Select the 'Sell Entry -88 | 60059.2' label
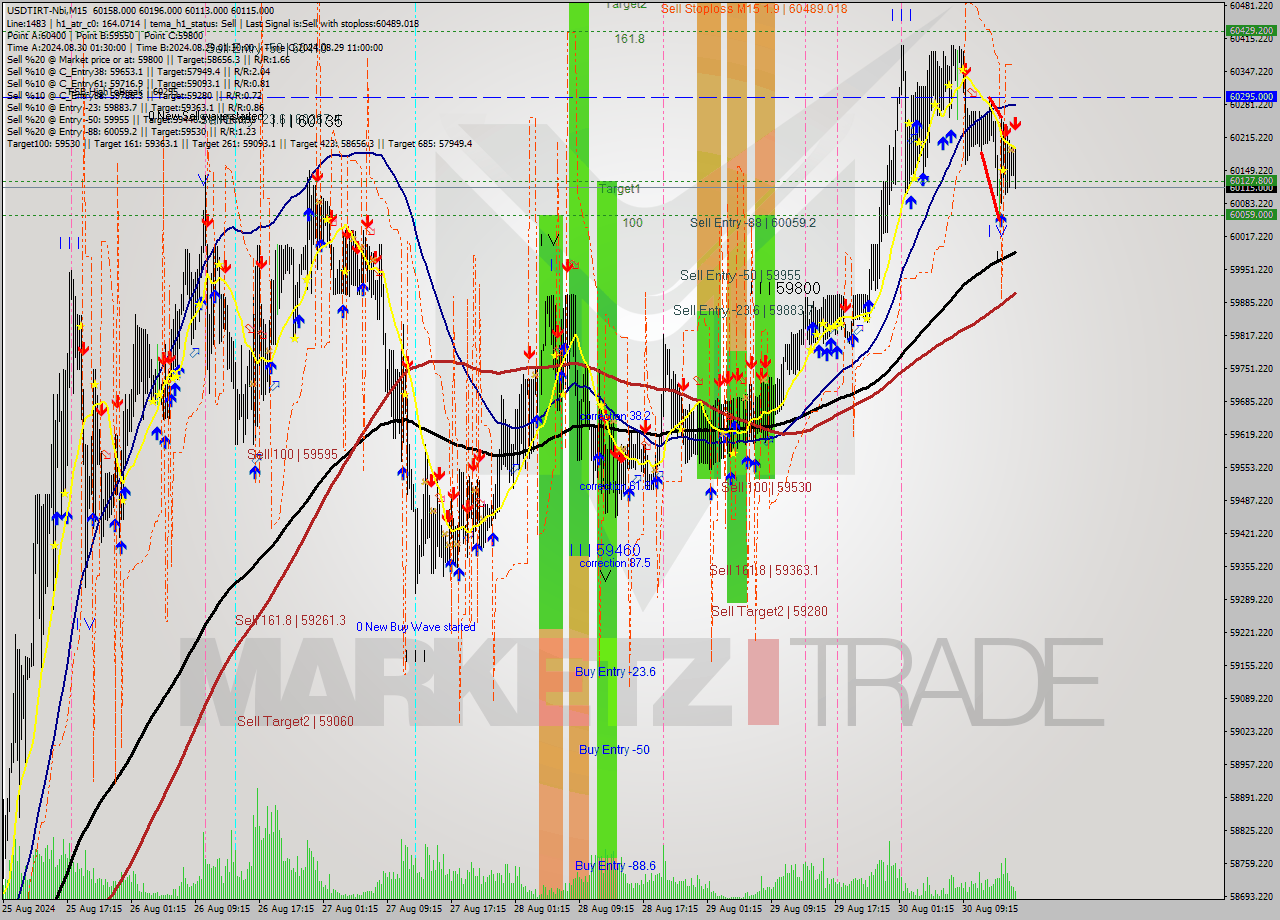The width and height of the screenshot is (1280, 920). pyautogui.click(x=753, y=222)
